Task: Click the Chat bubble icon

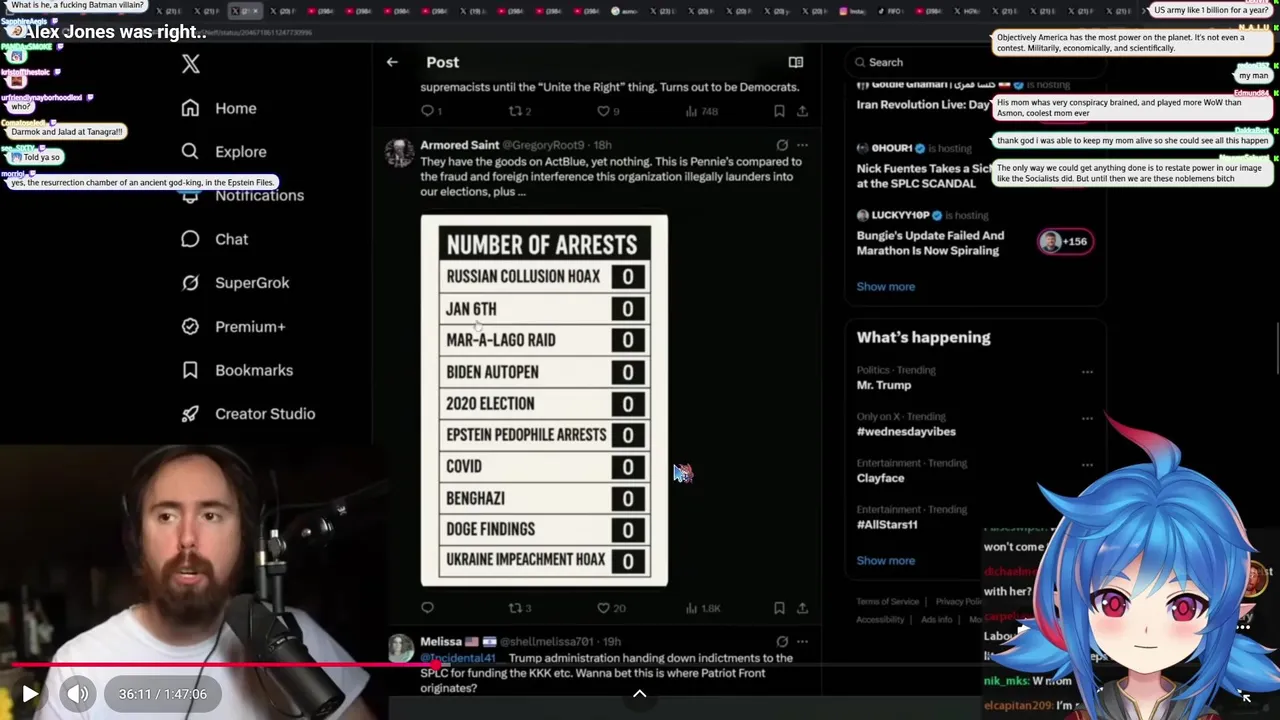Action: [190, 239]
